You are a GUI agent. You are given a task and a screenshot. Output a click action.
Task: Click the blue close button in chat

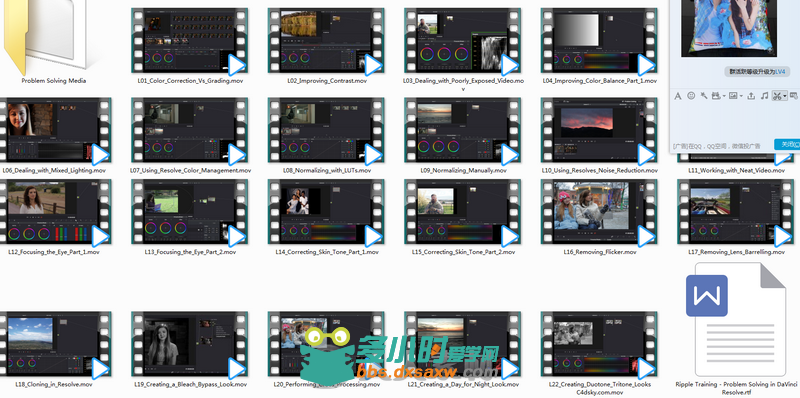click(x=787, y=144)
